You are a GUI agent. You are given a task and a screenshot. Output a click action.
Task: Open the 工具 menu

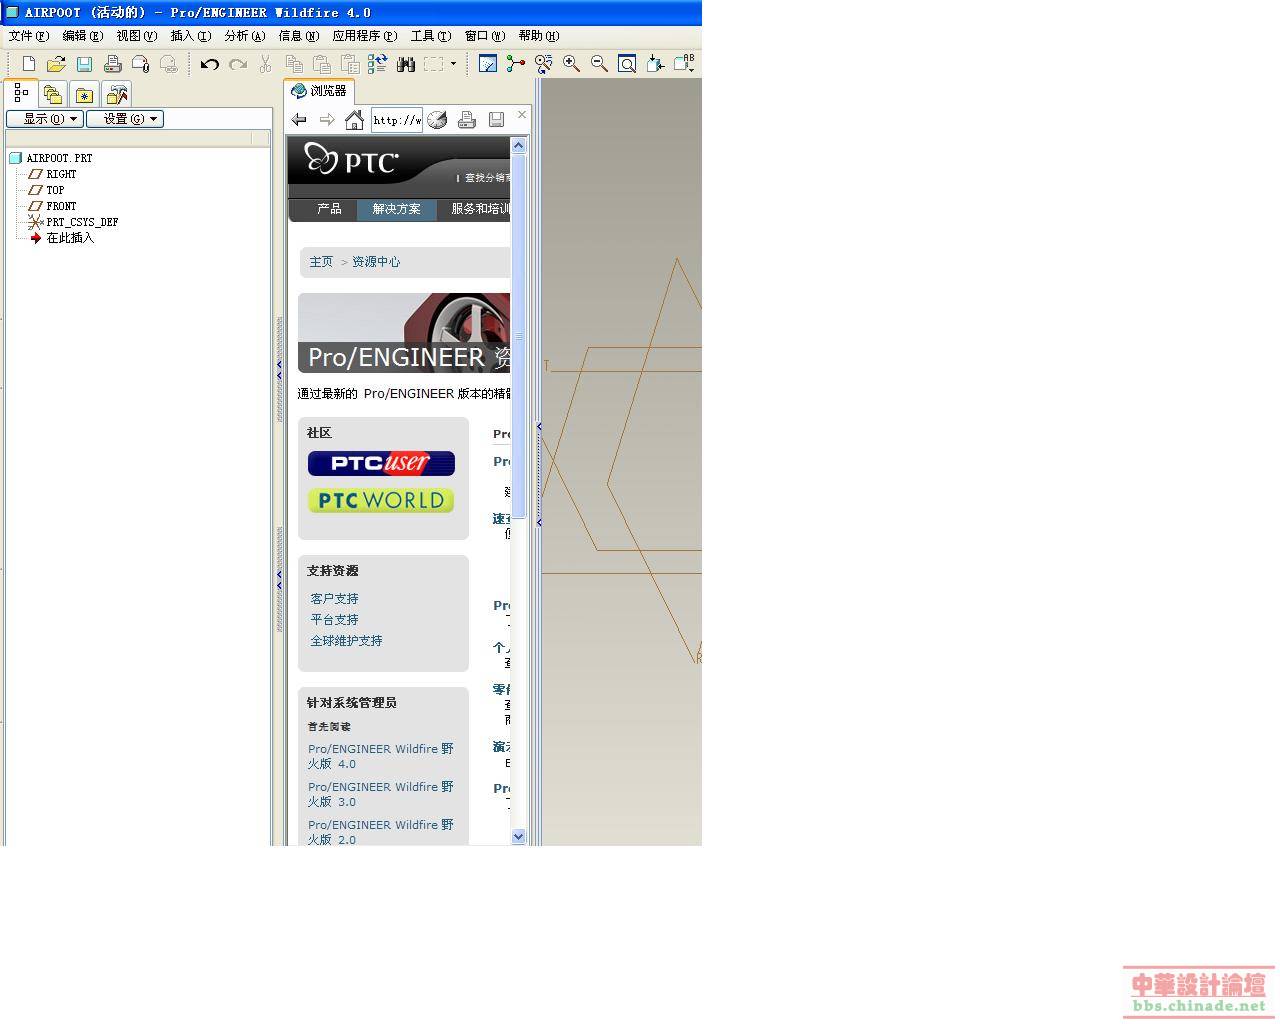431,36
